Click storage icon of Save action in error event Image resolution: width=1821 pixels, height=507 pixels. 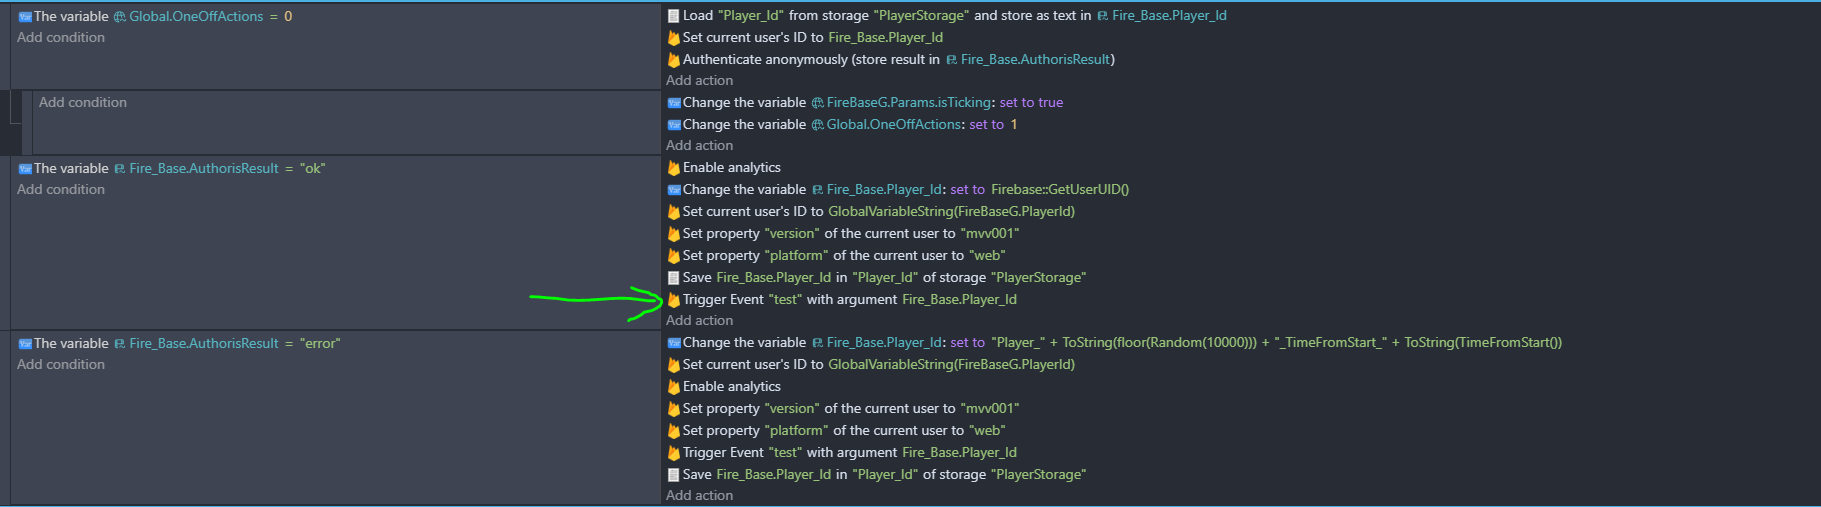tap(674, 475)
